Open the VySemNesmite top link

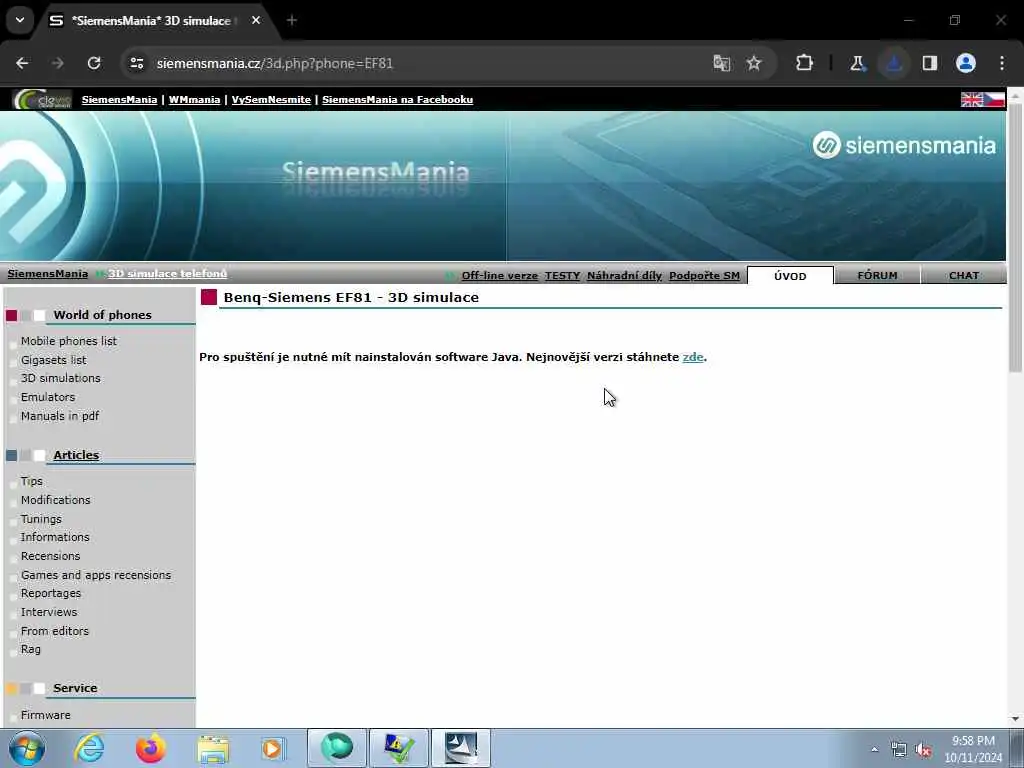271,99
